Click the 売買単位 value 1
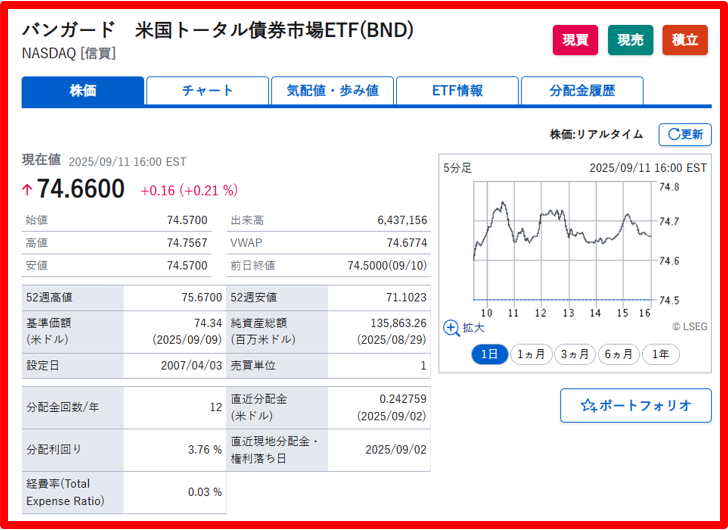This screenshot has height=530, width=728. coord(423,366)
